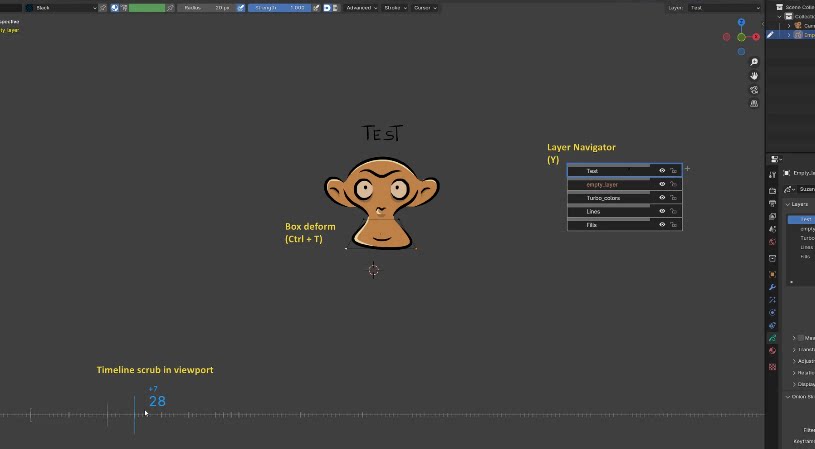Click plus icon beside Layer Navigator
The width and height of the screenshot is (815, 449).
pos(687,168)
